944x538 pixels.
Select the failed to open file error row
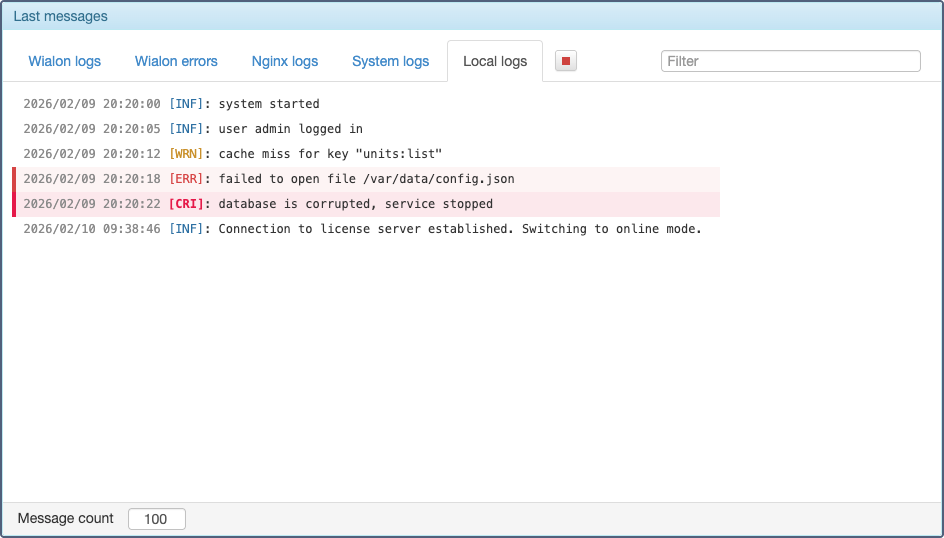366,179
